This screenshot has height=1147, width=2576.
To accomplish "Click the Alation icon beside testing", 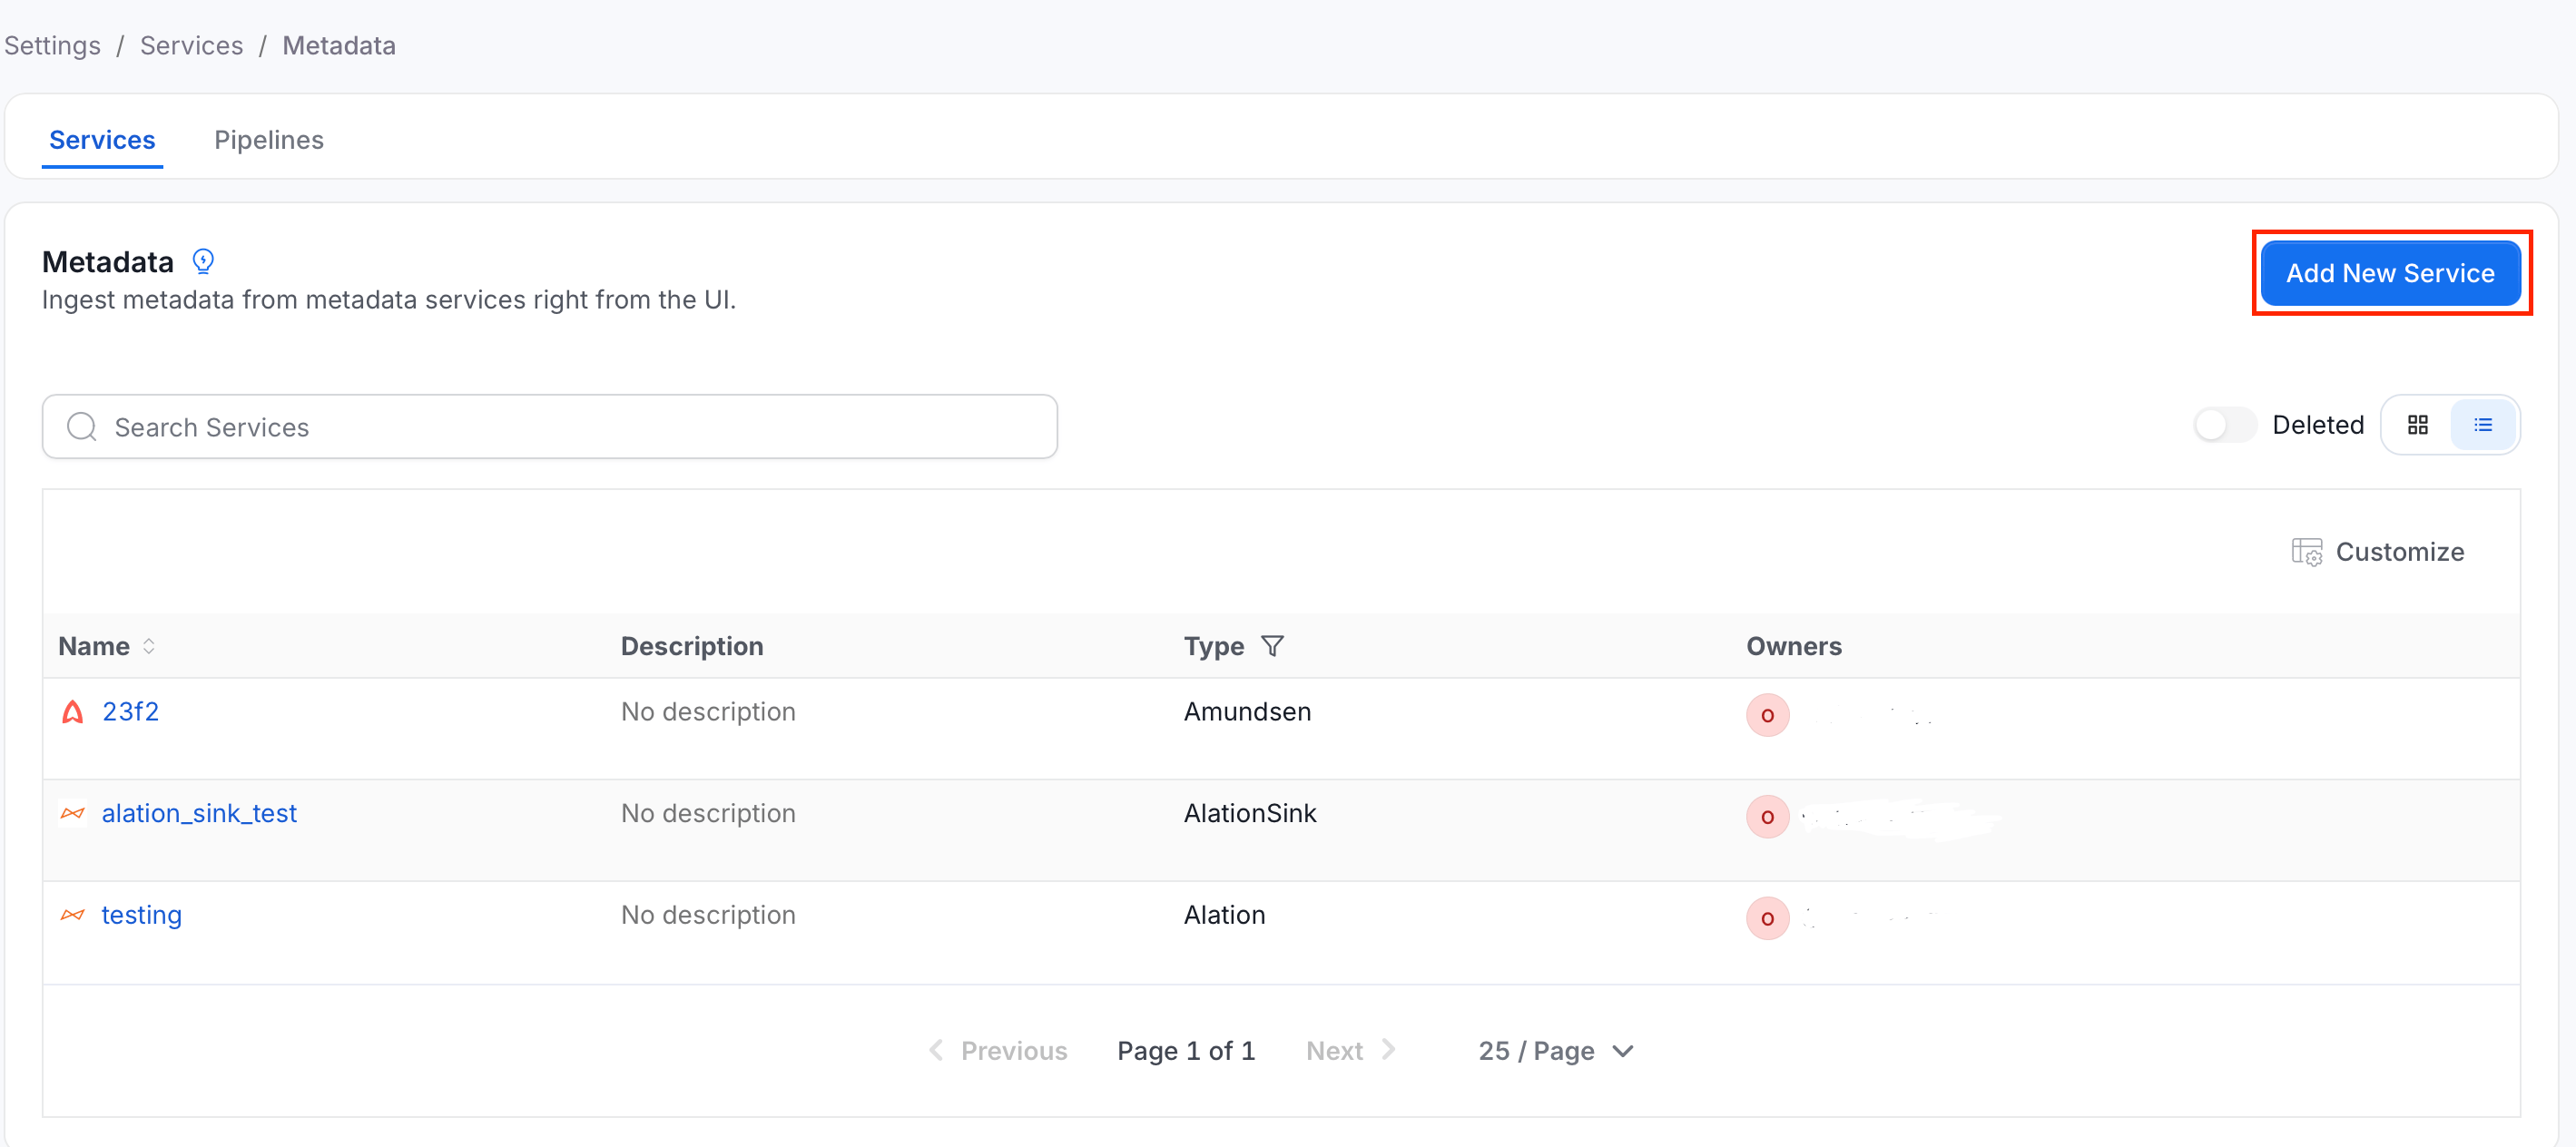I will pos(73,915).
